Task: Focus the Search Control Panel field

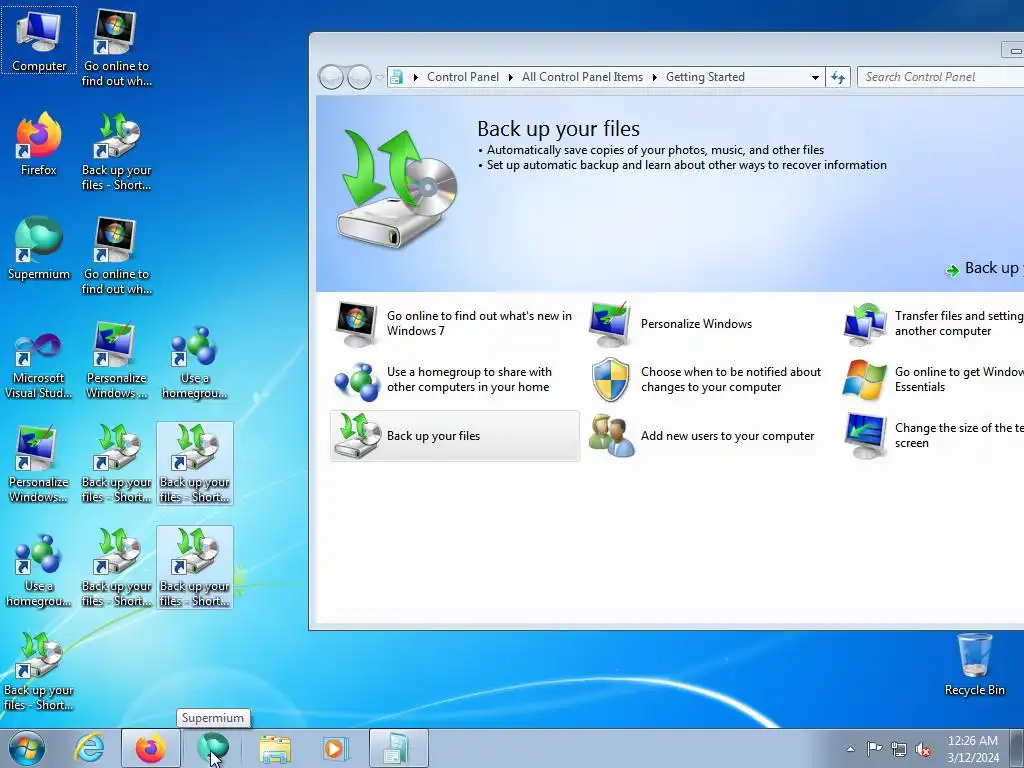Action: [x=940, y=77]
